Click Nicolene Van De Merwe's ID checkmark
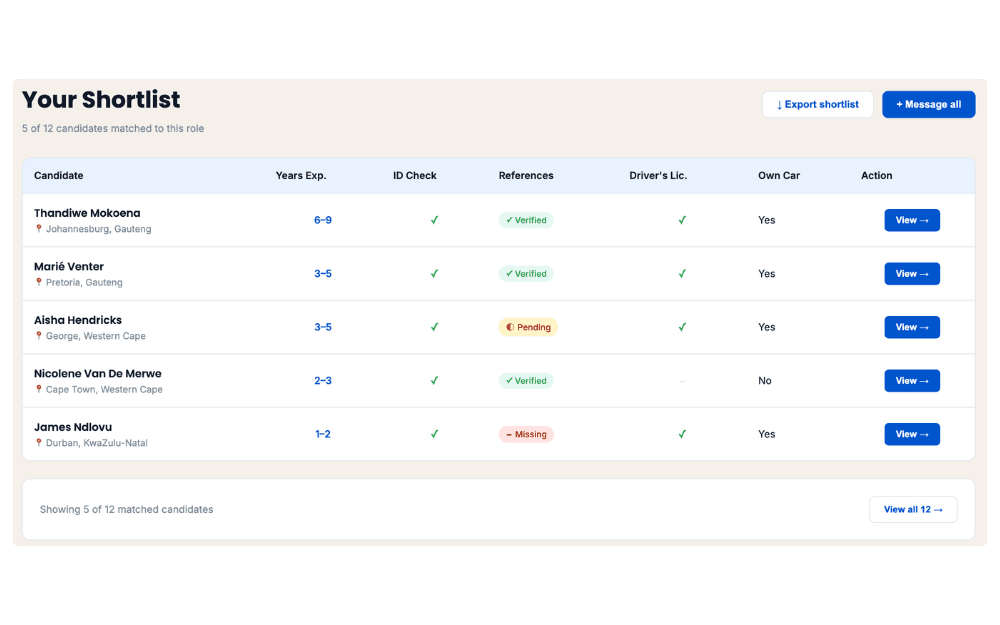 (434, 381)
